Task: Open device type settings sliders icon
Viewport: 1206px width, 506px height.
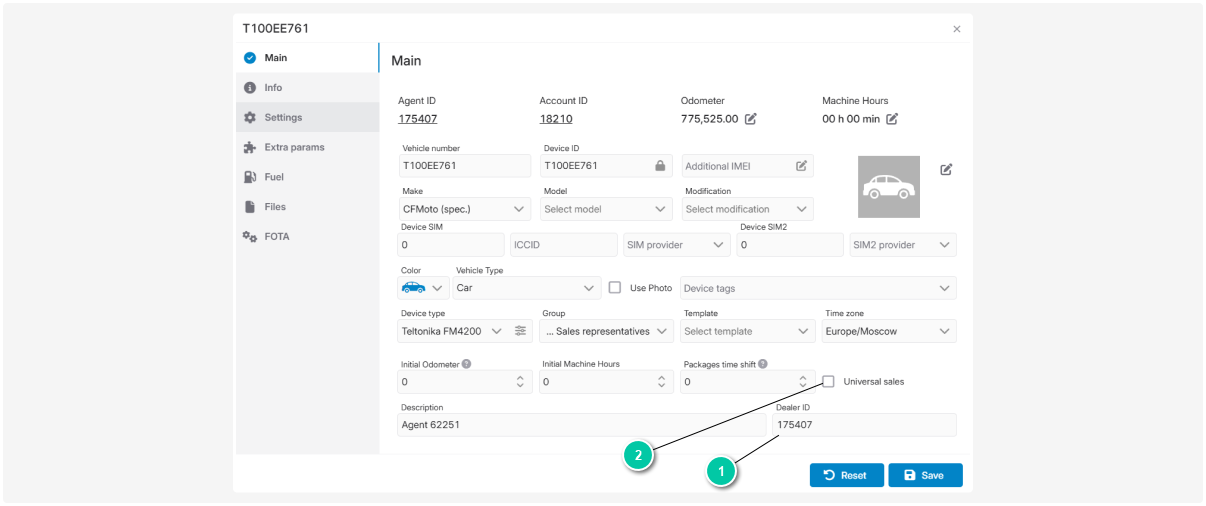Action: click(x=520, y=331)
